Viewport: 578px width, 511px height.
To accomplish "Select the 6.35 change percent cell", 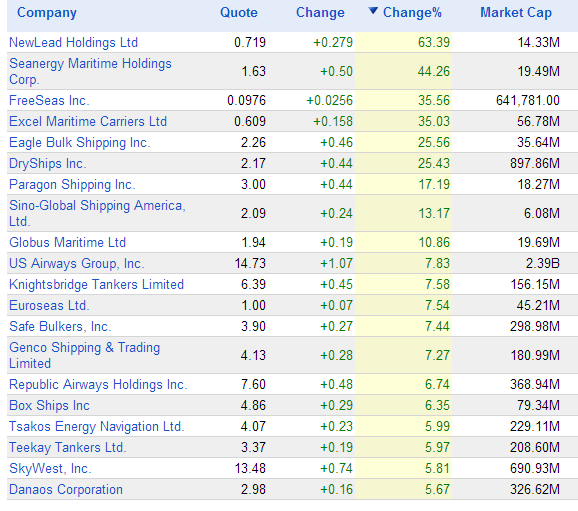I will click(437, 405).
